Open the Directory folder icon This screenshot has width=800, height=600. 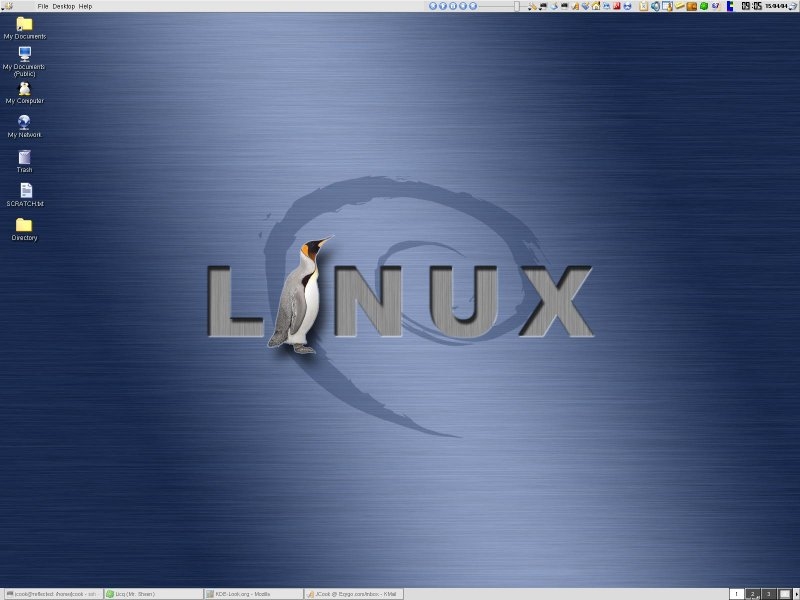[x=24, y=225]
